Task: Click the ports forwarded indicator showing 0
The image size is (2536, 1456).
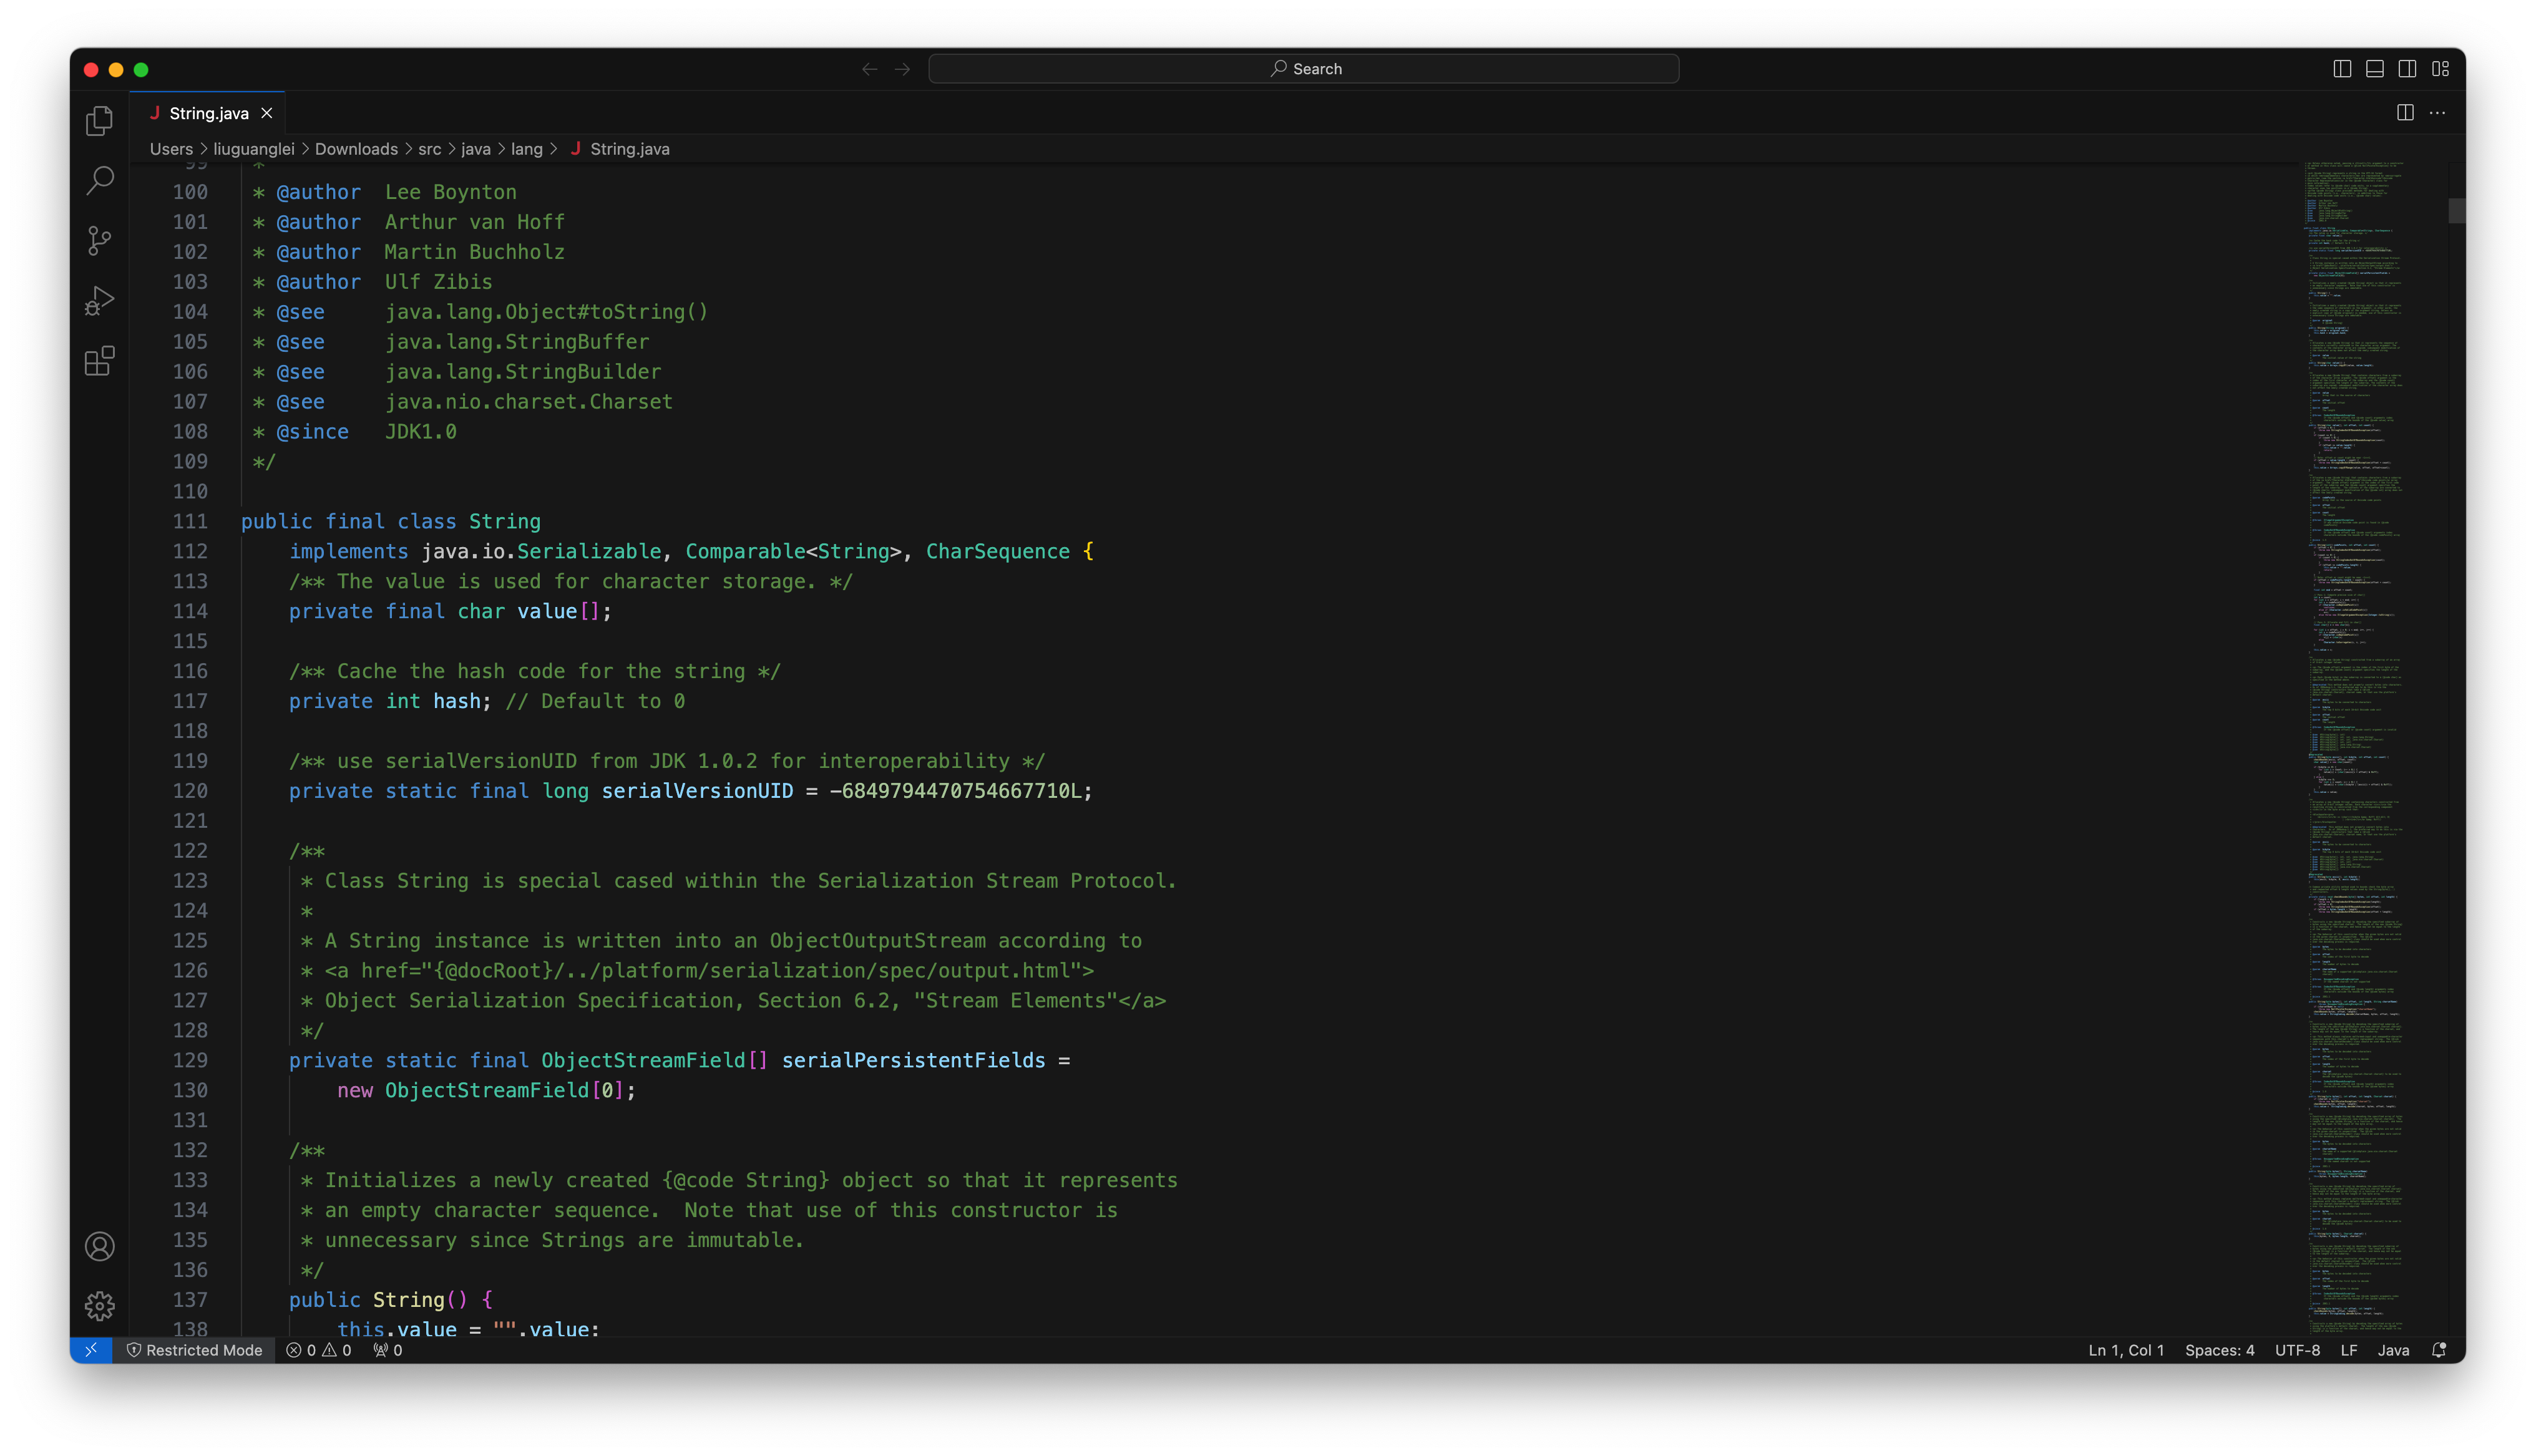Action: pyautogui.click(x=388, y=1350)
